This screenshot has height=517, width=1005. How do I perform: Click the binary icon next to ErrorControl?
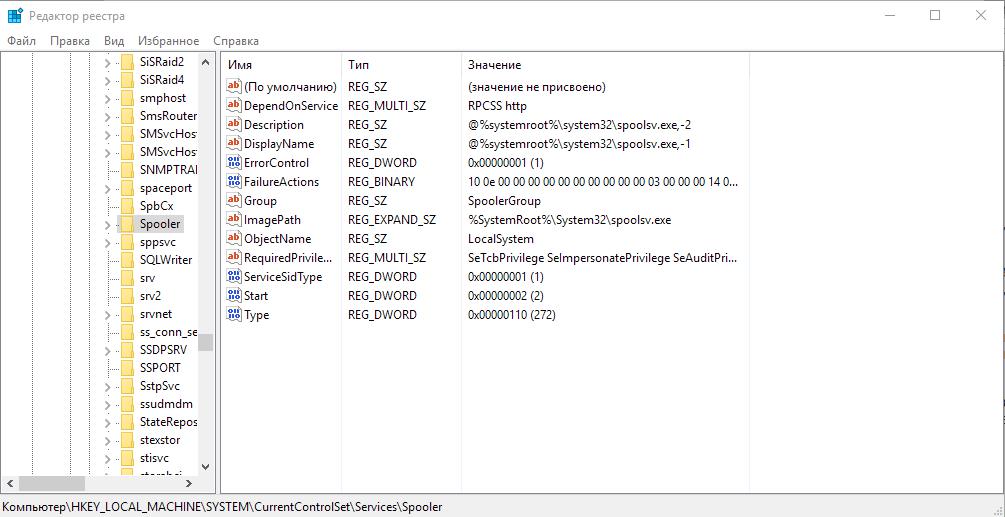234,163
